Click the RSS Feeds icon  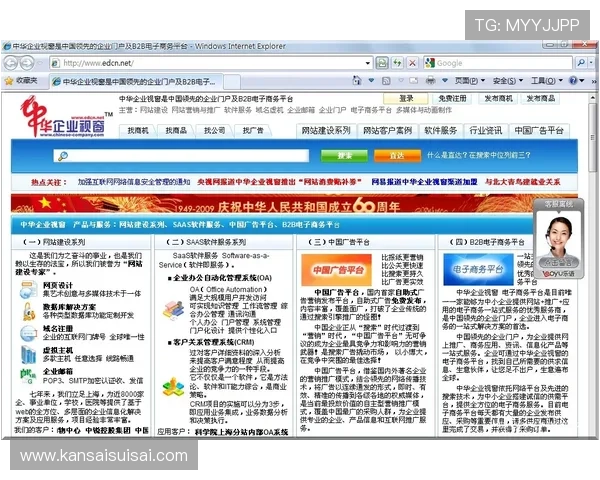pyautogui.click(x=386, y=81)
